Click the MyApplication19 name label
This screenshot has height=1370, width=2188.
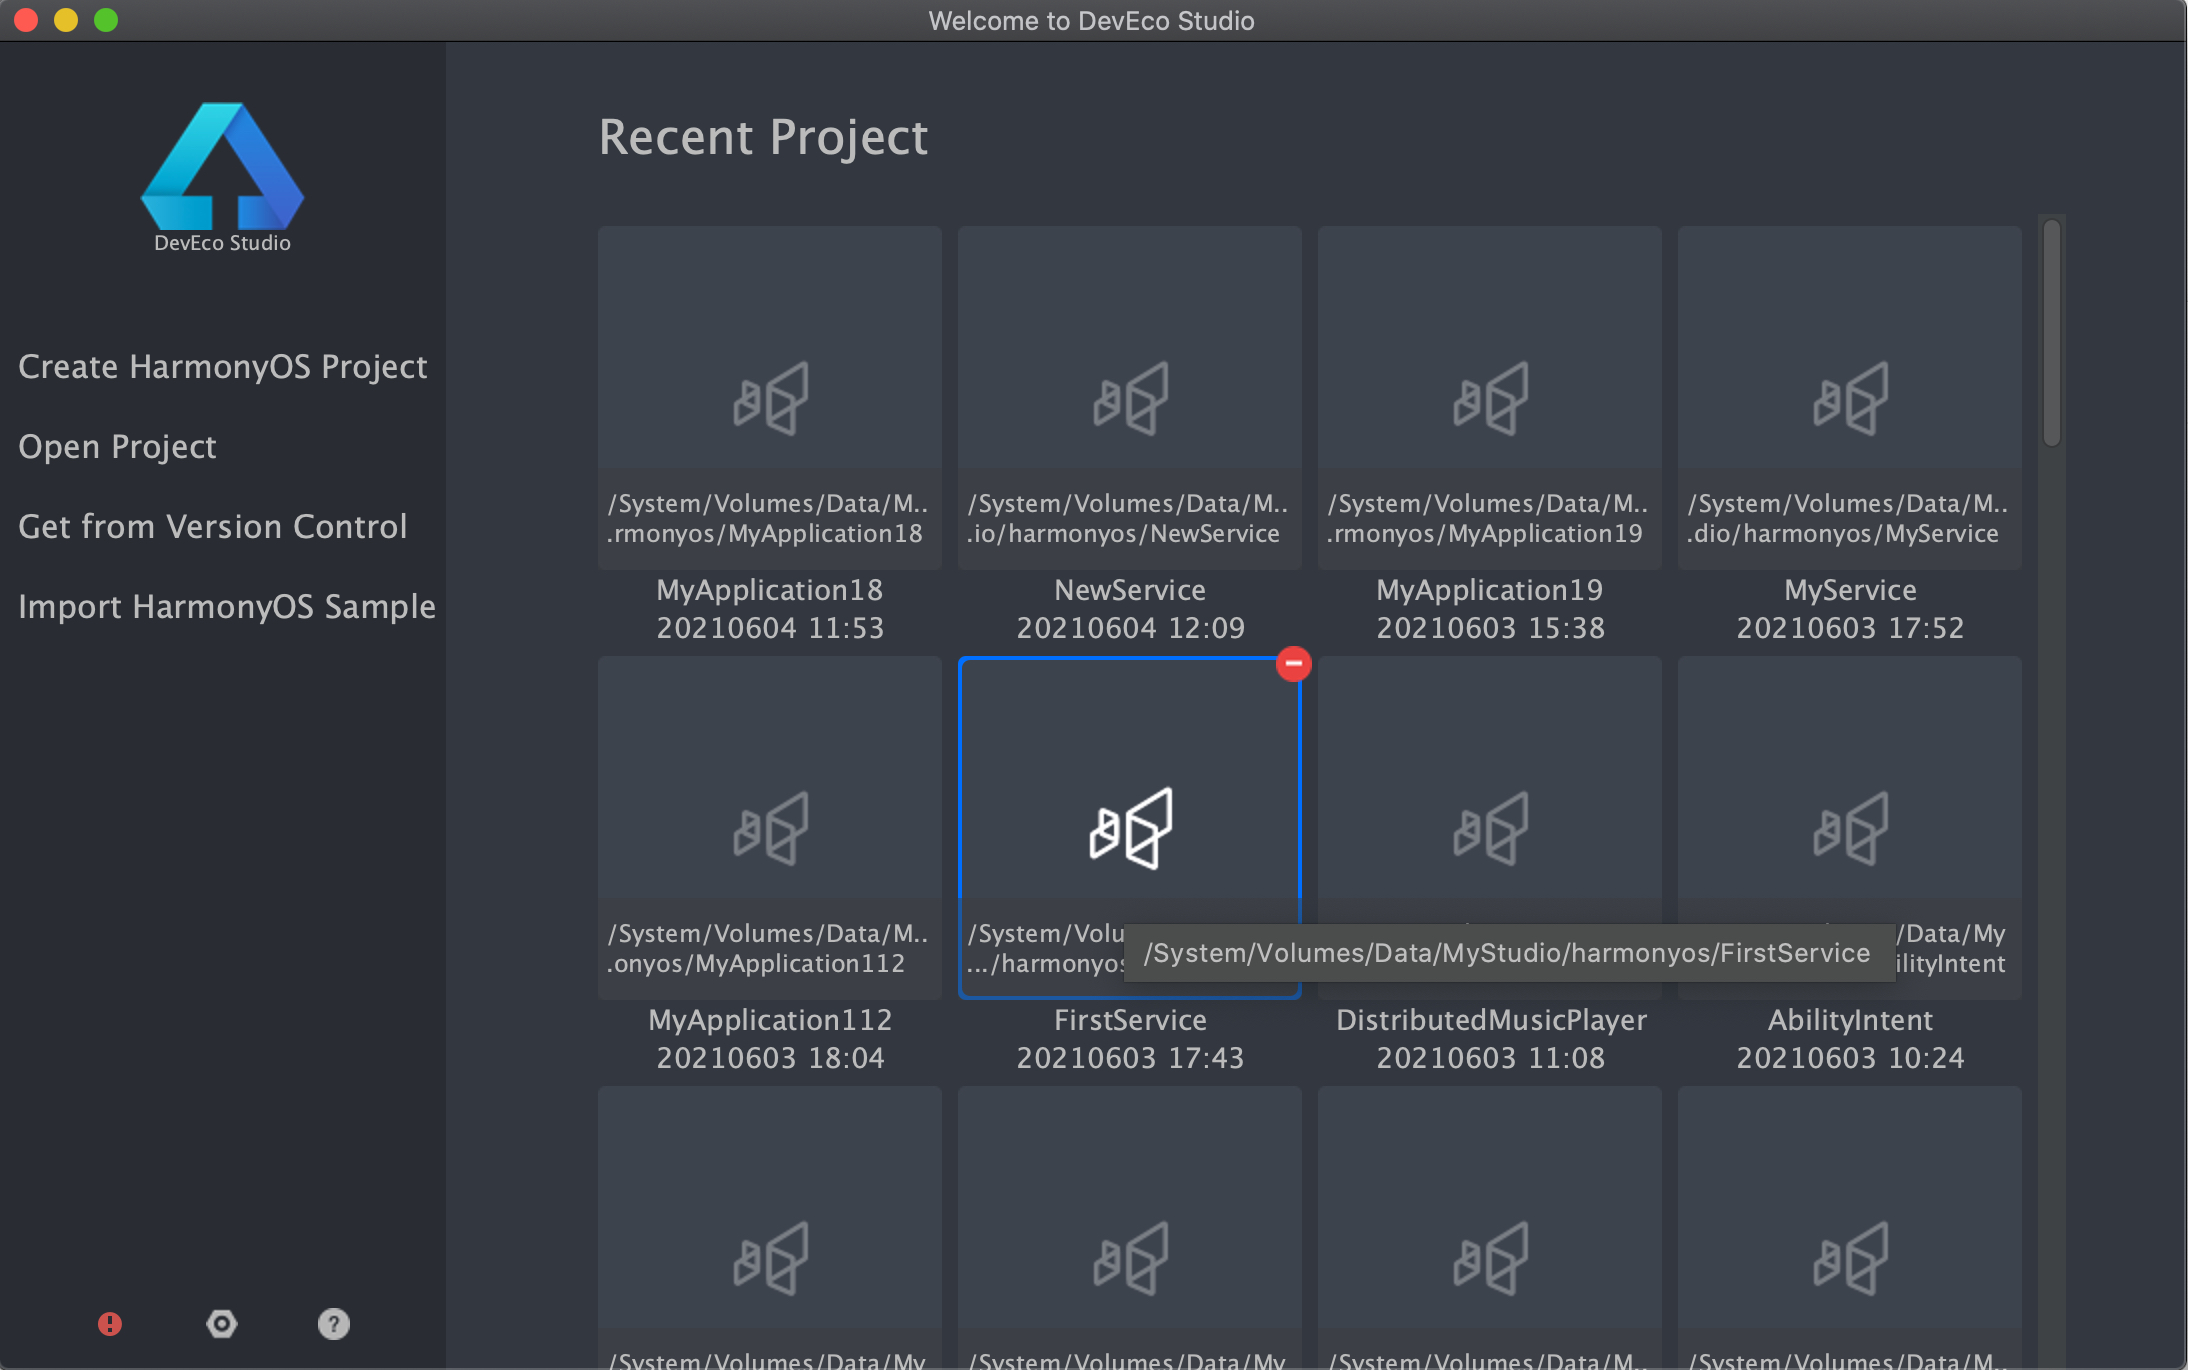[x=1490, y=590]
